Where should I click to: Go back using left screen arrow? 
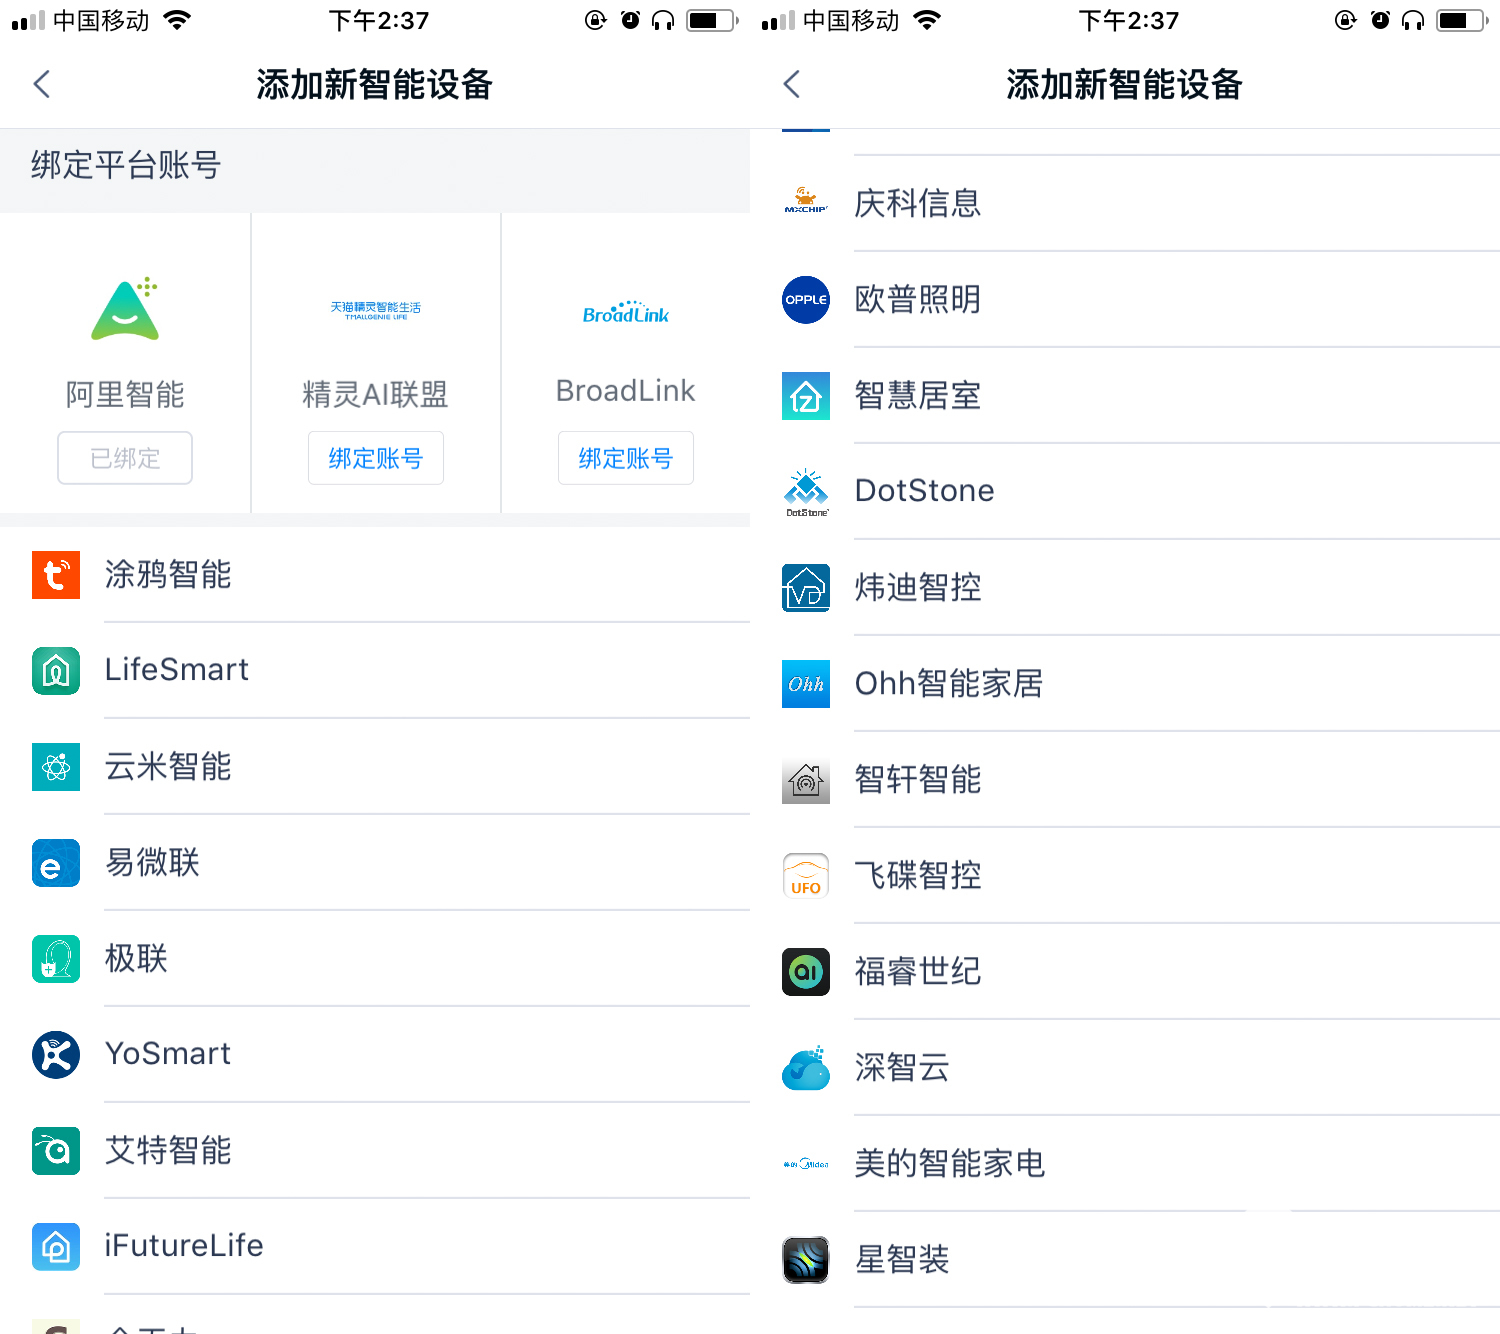click(42, 84)
